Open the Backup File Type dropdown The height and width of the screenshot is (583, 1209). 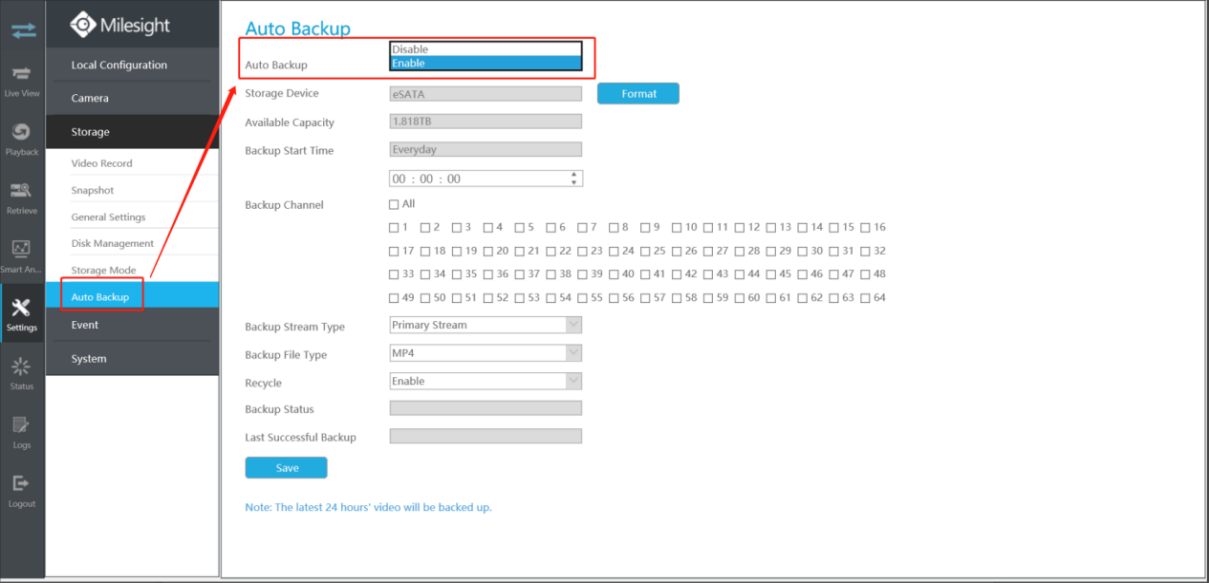coord(485,353)
